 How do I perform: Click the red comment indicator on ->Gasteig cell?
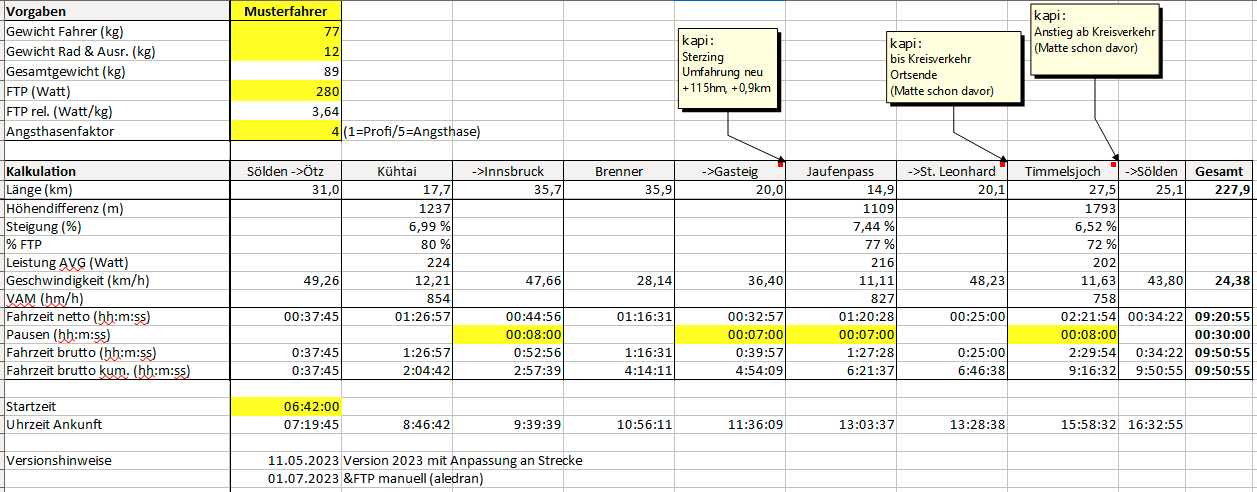pos(780,162)
